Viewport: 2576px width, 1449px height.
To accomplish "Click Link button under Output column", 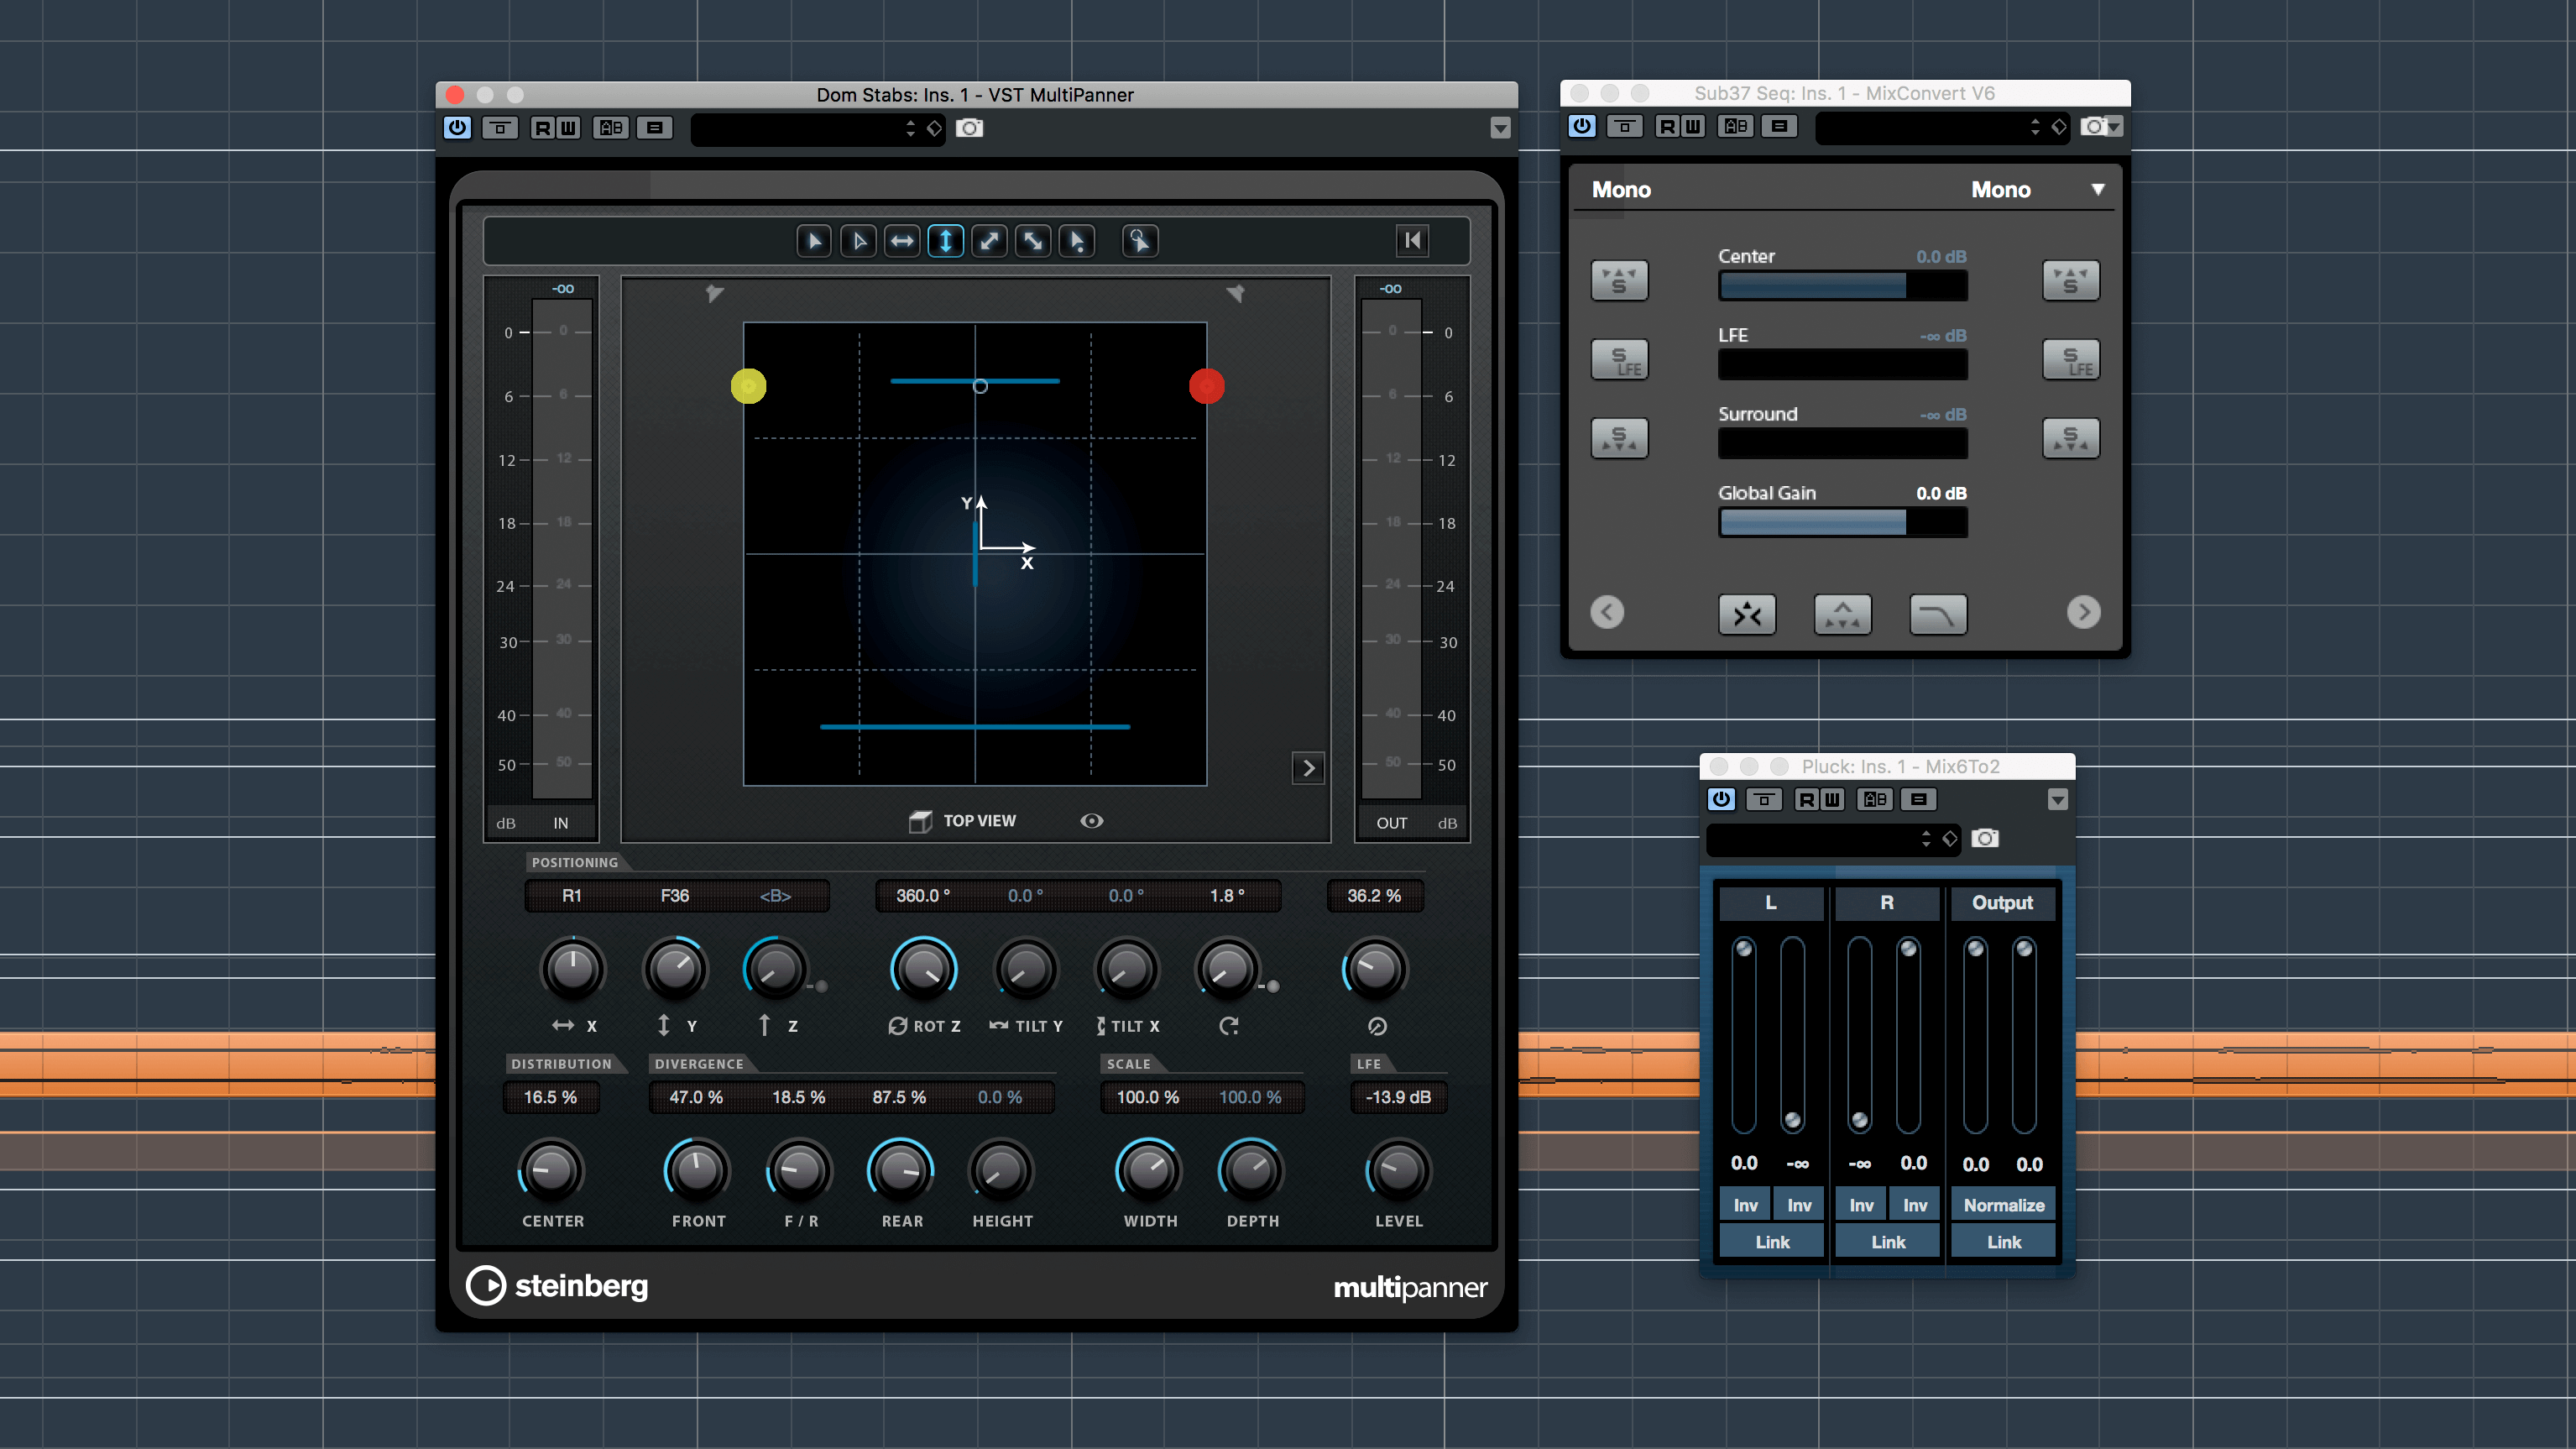I will click(2003, 1242).
